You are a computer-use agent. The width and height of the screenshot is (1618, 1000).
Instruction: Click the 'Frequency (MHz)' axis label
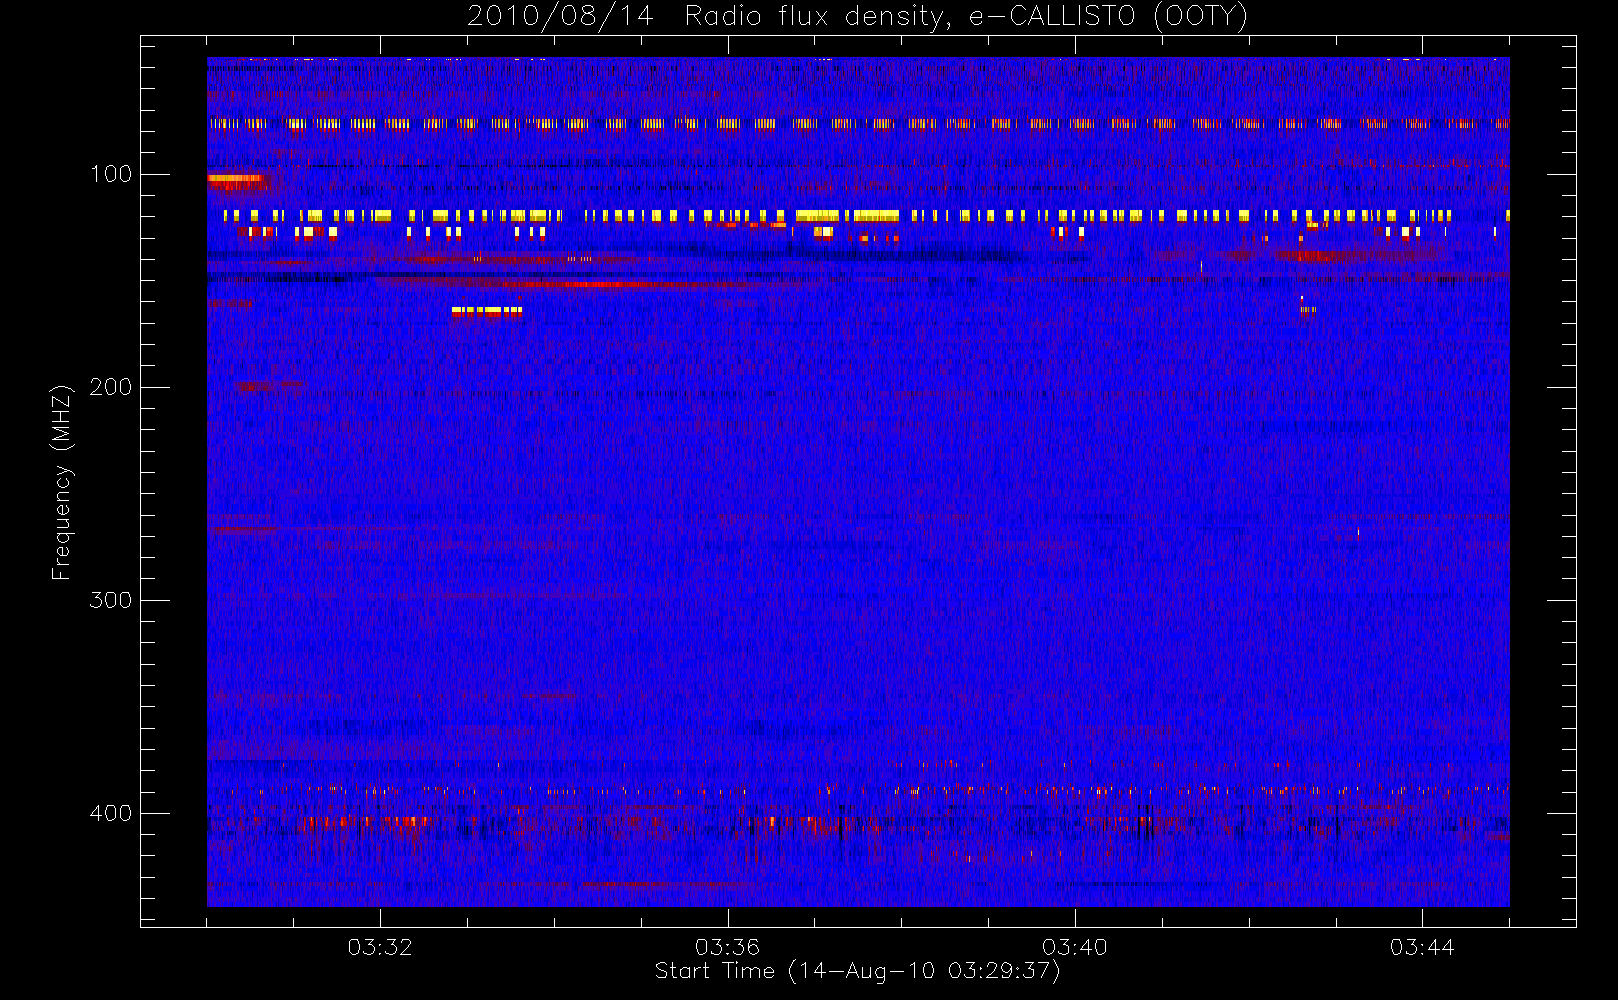coord(62,482)
